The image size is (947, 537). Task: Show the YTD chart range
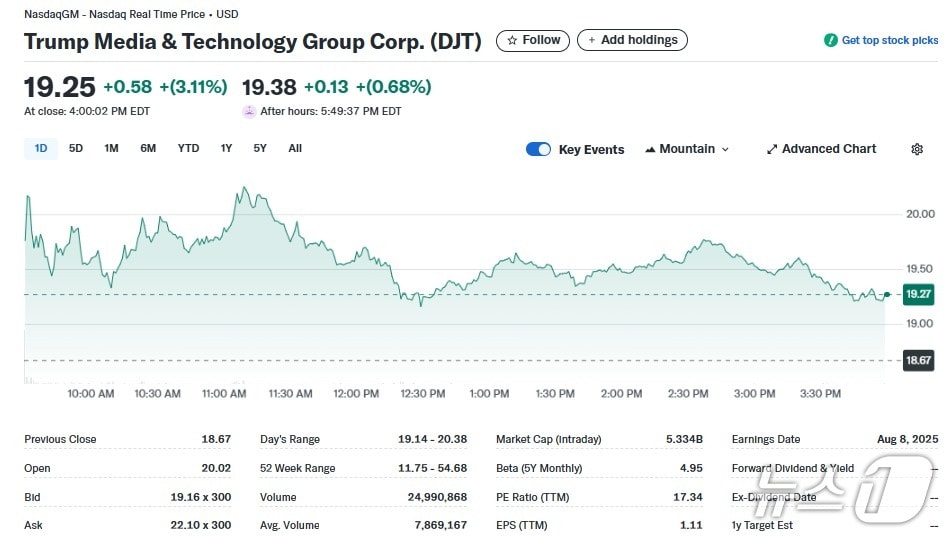point(188,149)
